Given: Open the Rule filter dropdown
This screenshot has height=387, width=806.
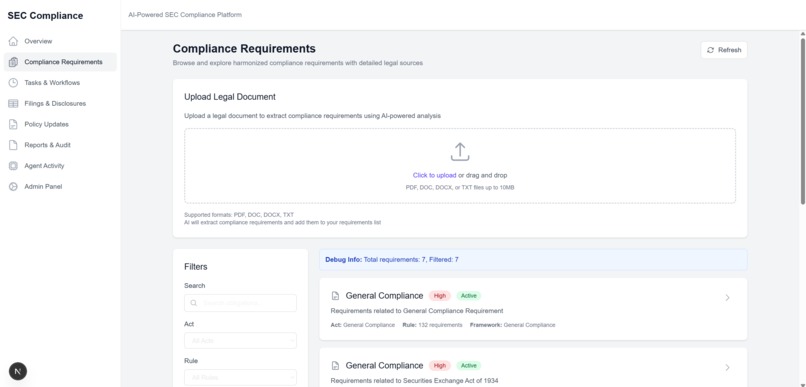Looking at the screenshot, I should (240, 378).
